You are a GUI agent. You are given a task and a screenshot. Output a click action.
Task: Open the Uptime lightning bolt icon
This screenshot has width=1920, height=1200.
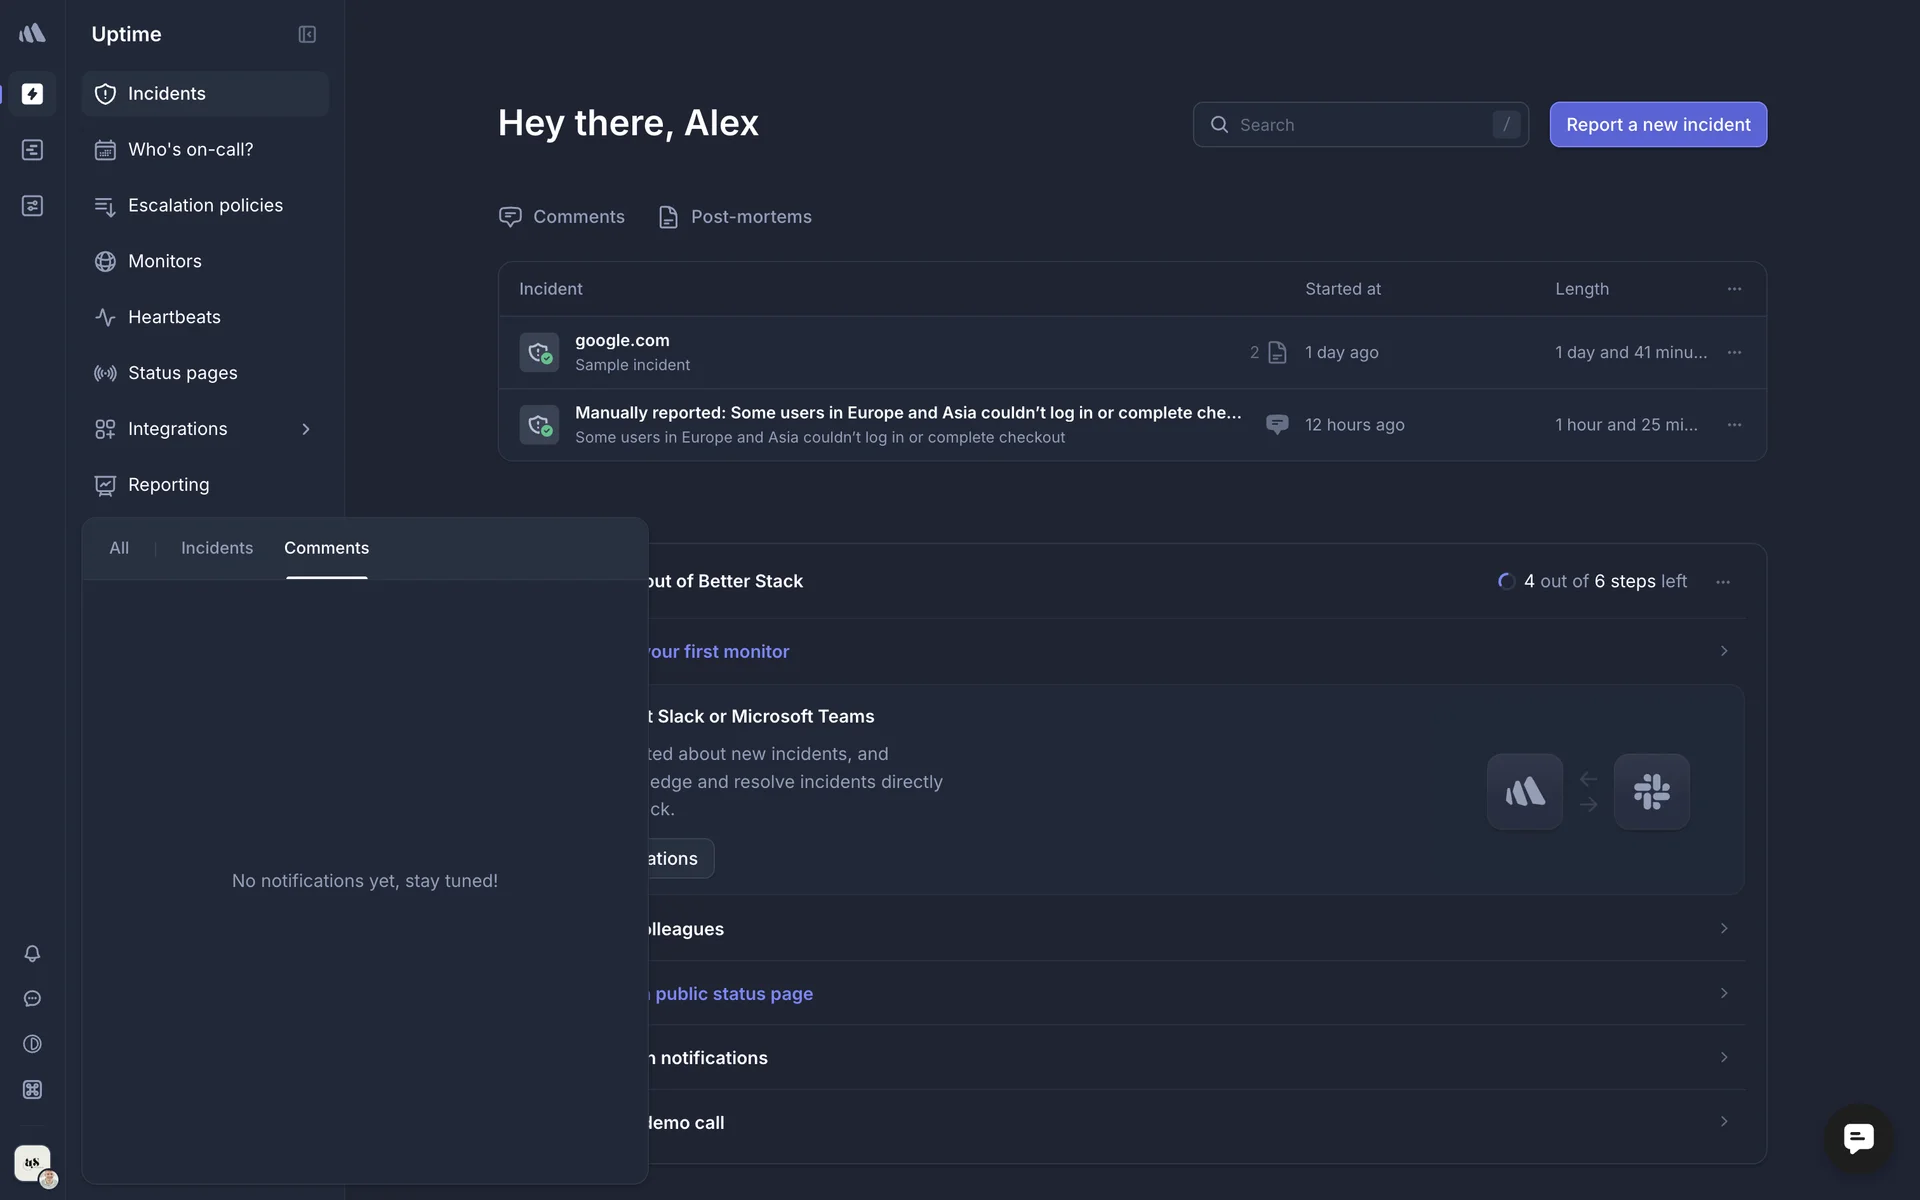coord(32,94)
